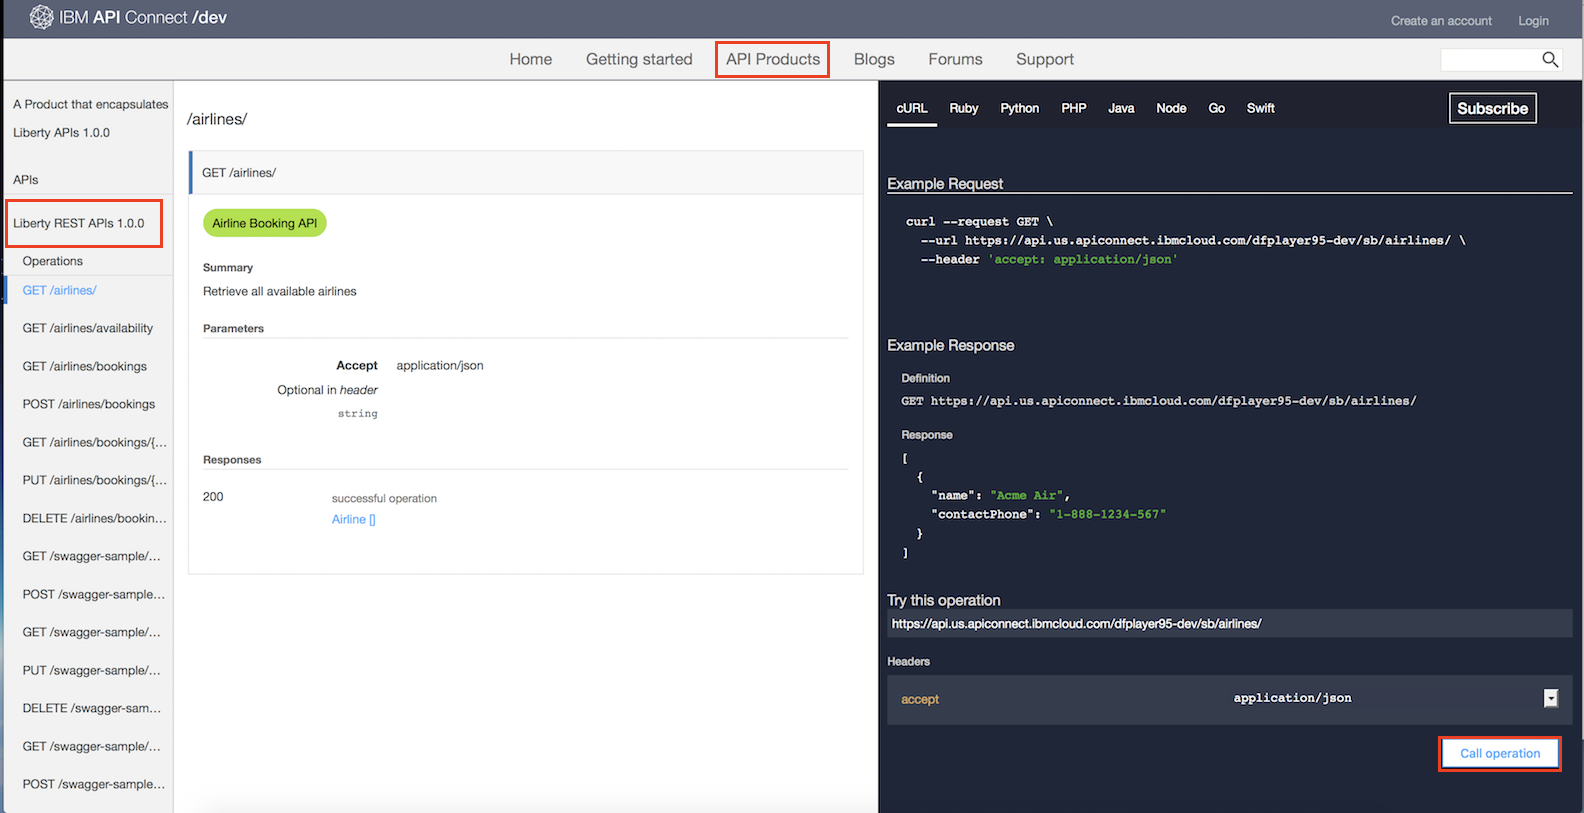Screen dimensions: 1584x813
Task: Click the Example Request heading
Action: [x=945, y=184]
